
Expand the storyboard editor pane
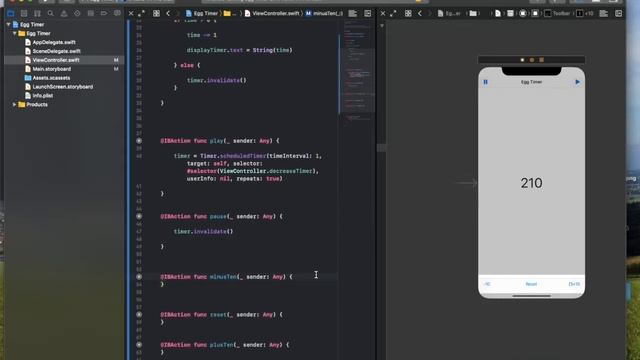pyautogui.click(x=393, y=13)
